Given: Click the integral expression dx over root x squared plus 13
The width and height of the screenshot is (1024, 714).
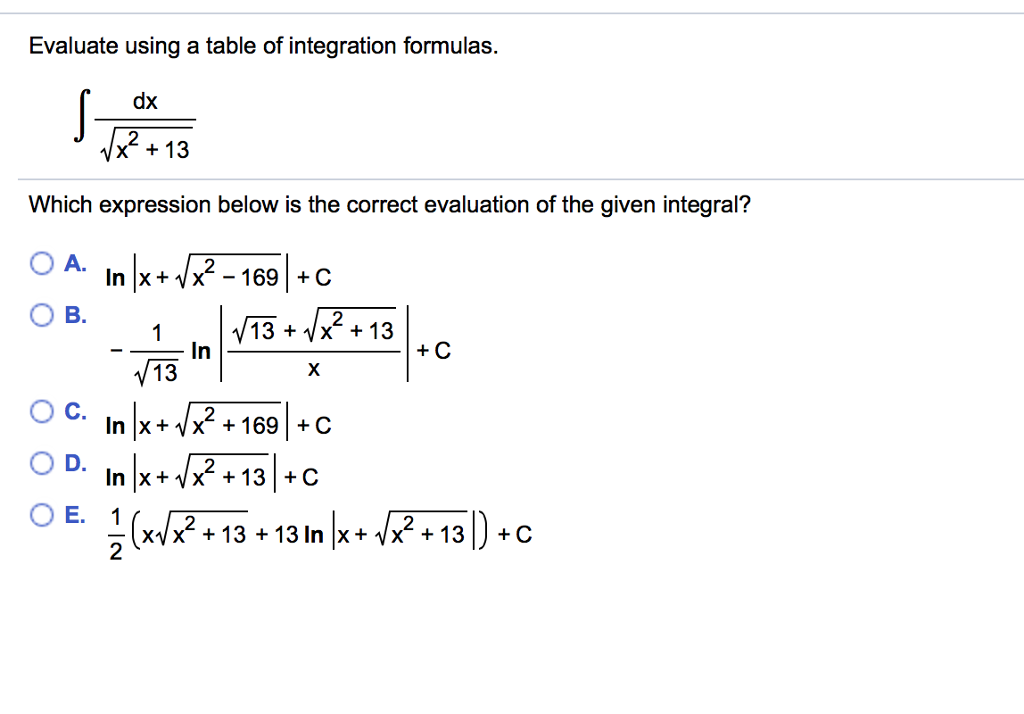Looking at the screenshot, I should [135, 121].
